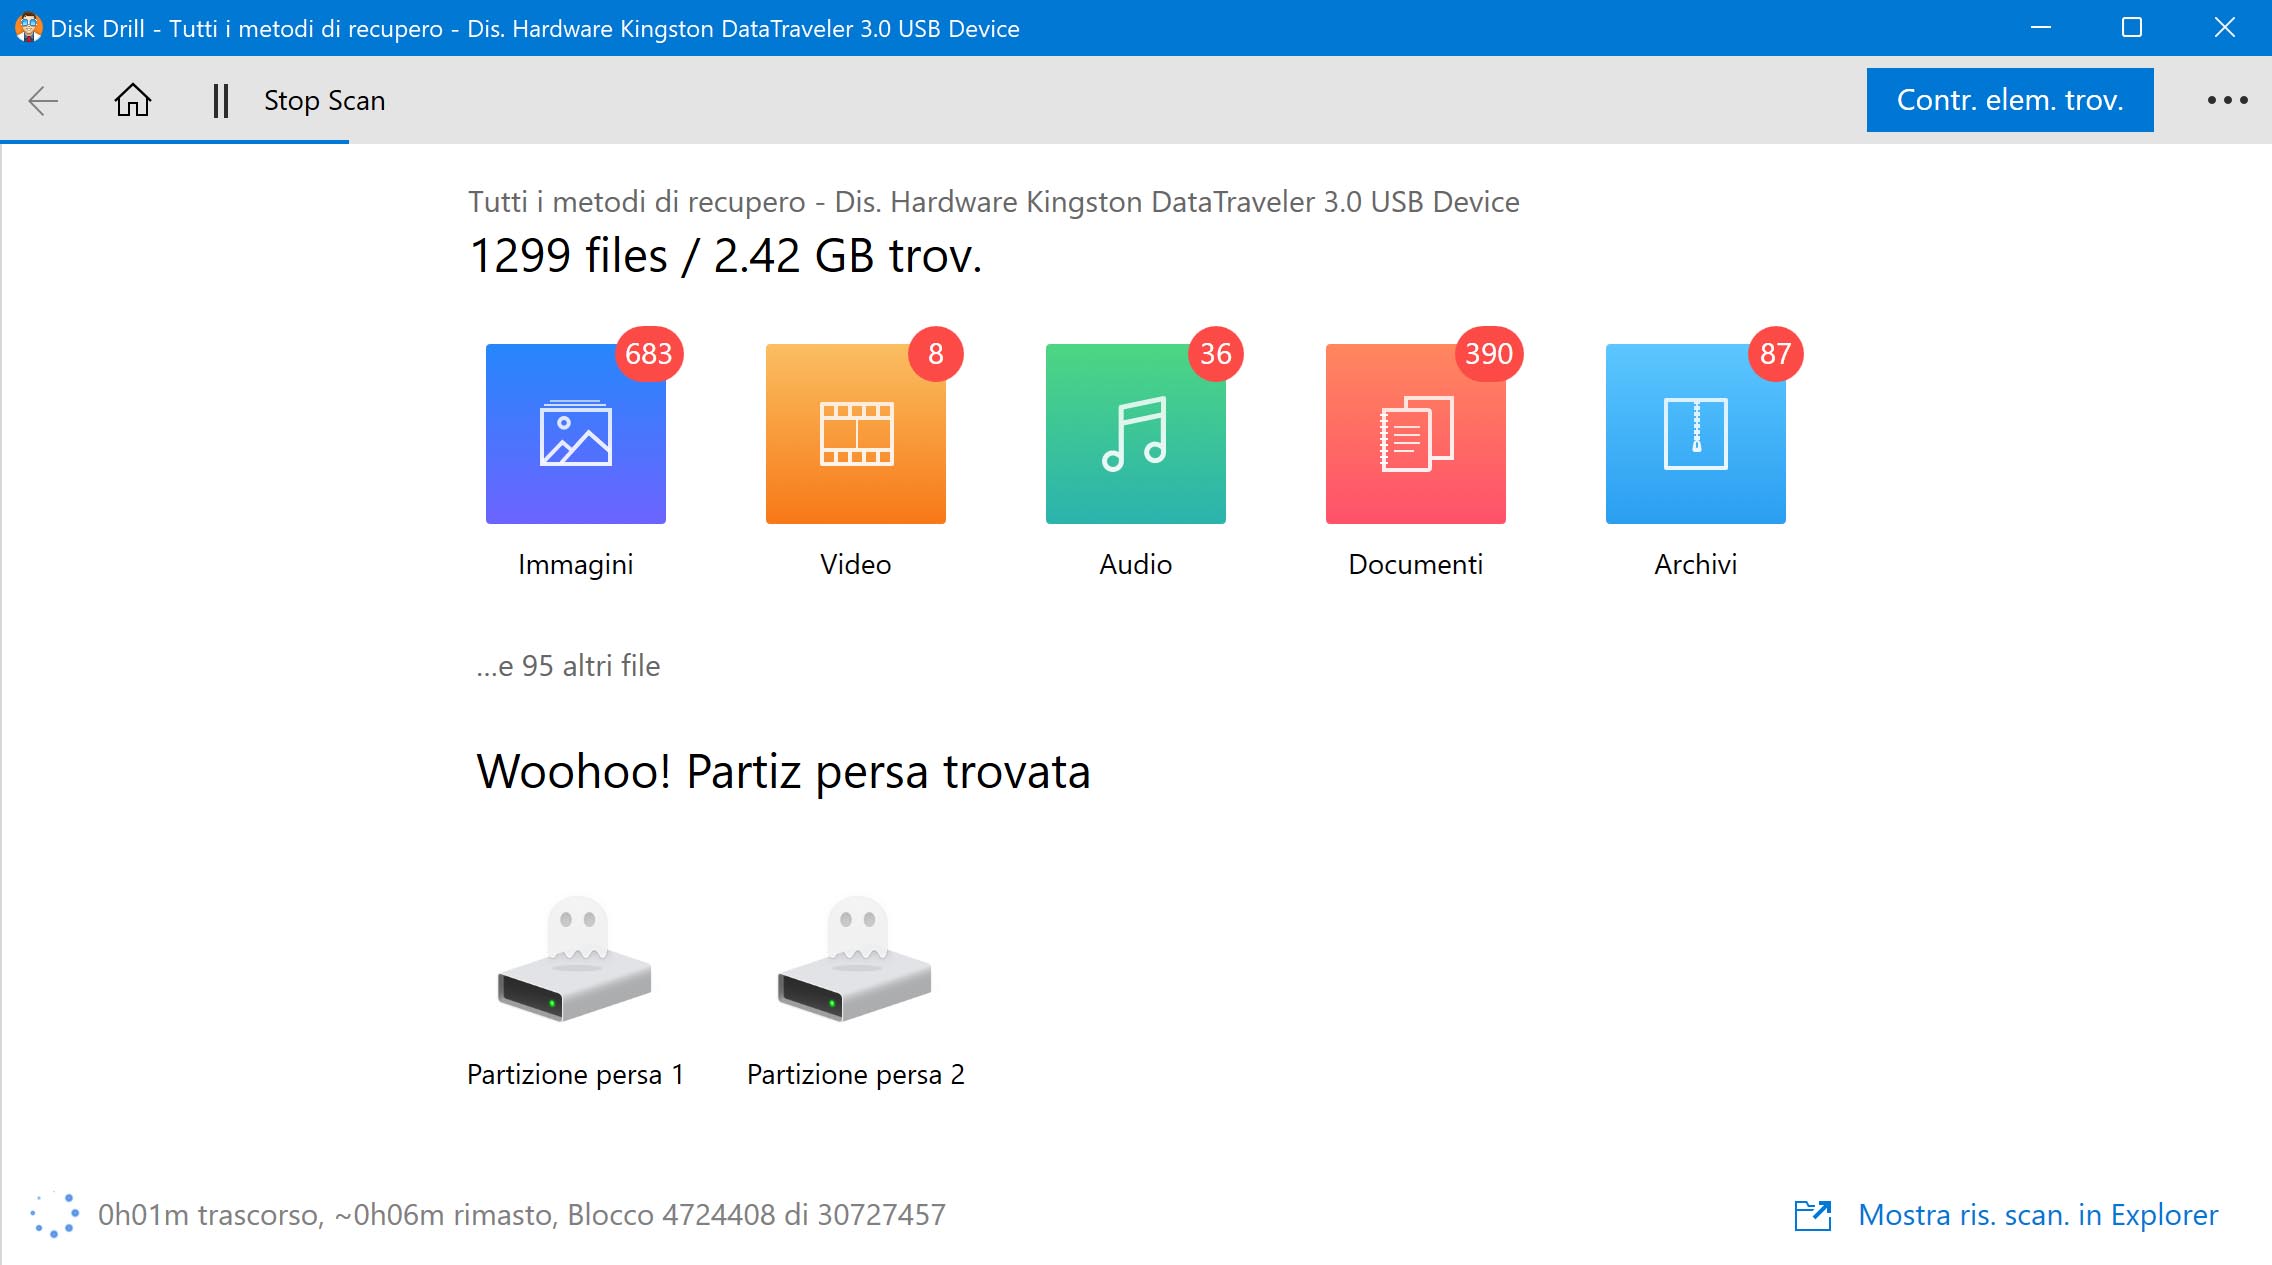The height and width of the screenshot is (1265, 2272).
Task: Click the Contr. elem. trov. review button
Action: (2009, 101)
